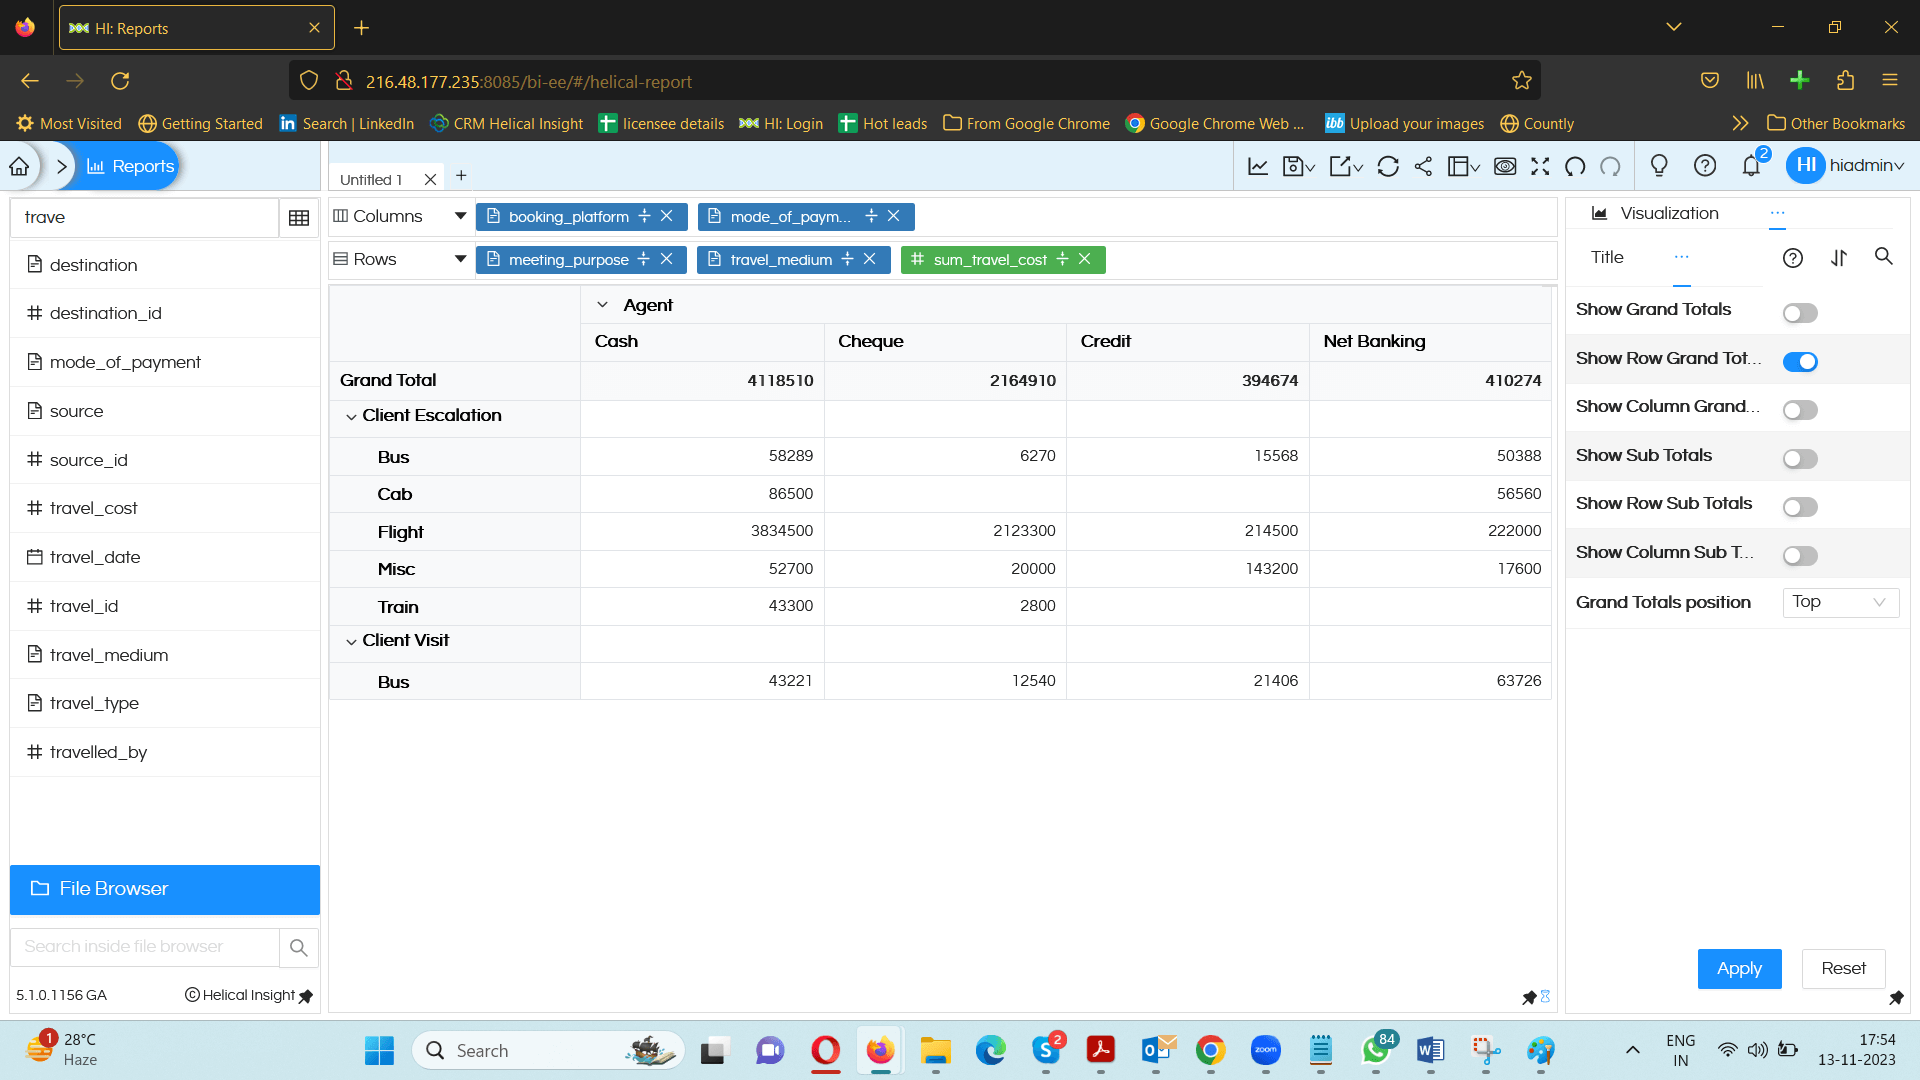This screenshot has height=1080, width=1920.
Task: Open CRM Helical Insight bookmark
Action: tap(506, 124)
